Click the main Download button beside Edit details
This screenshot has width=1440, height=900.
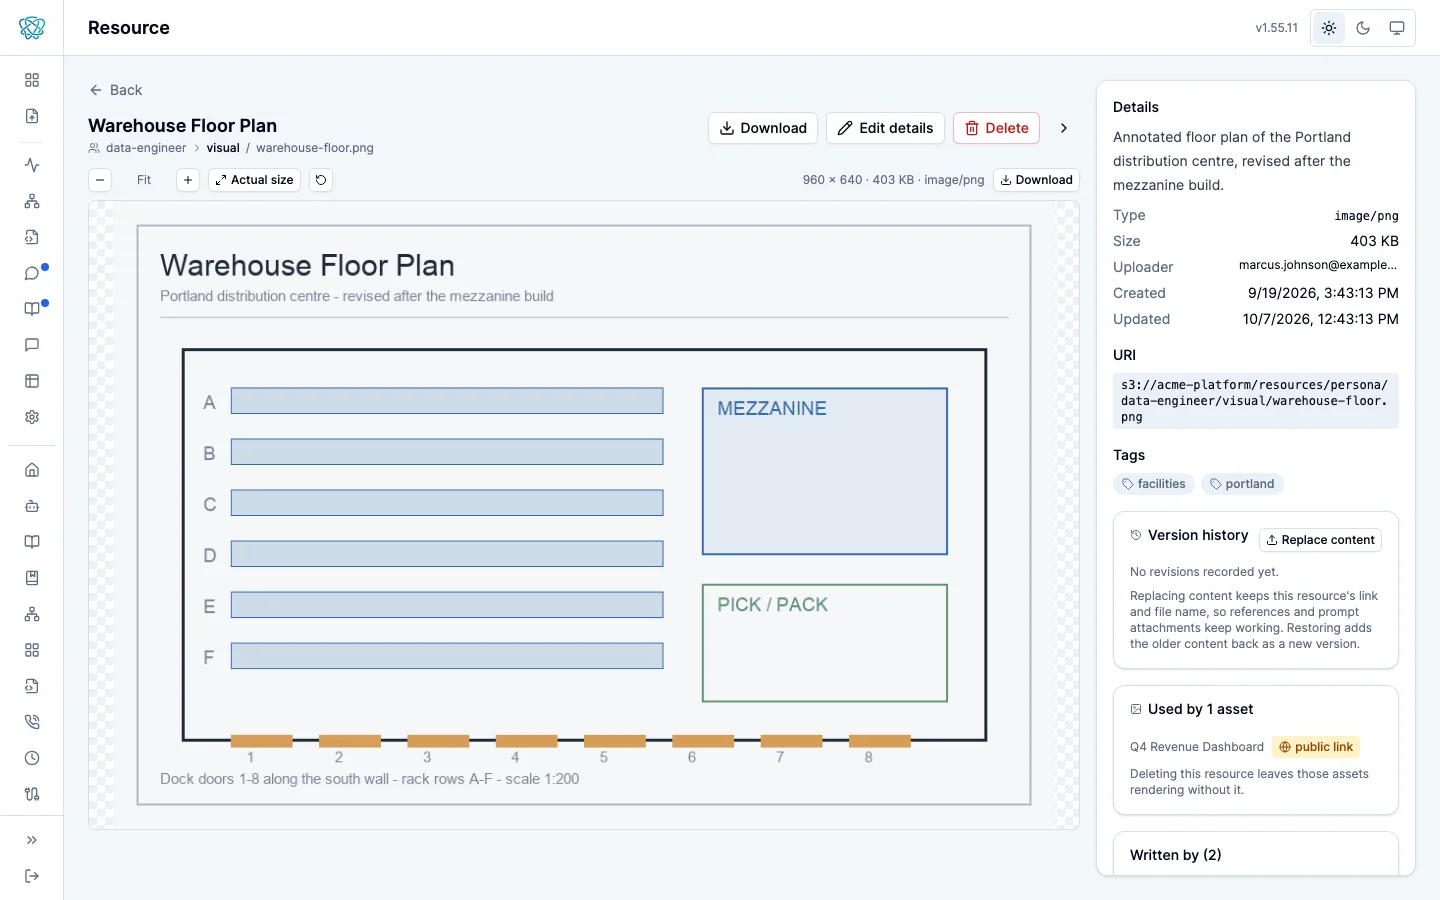click(763, 128)
